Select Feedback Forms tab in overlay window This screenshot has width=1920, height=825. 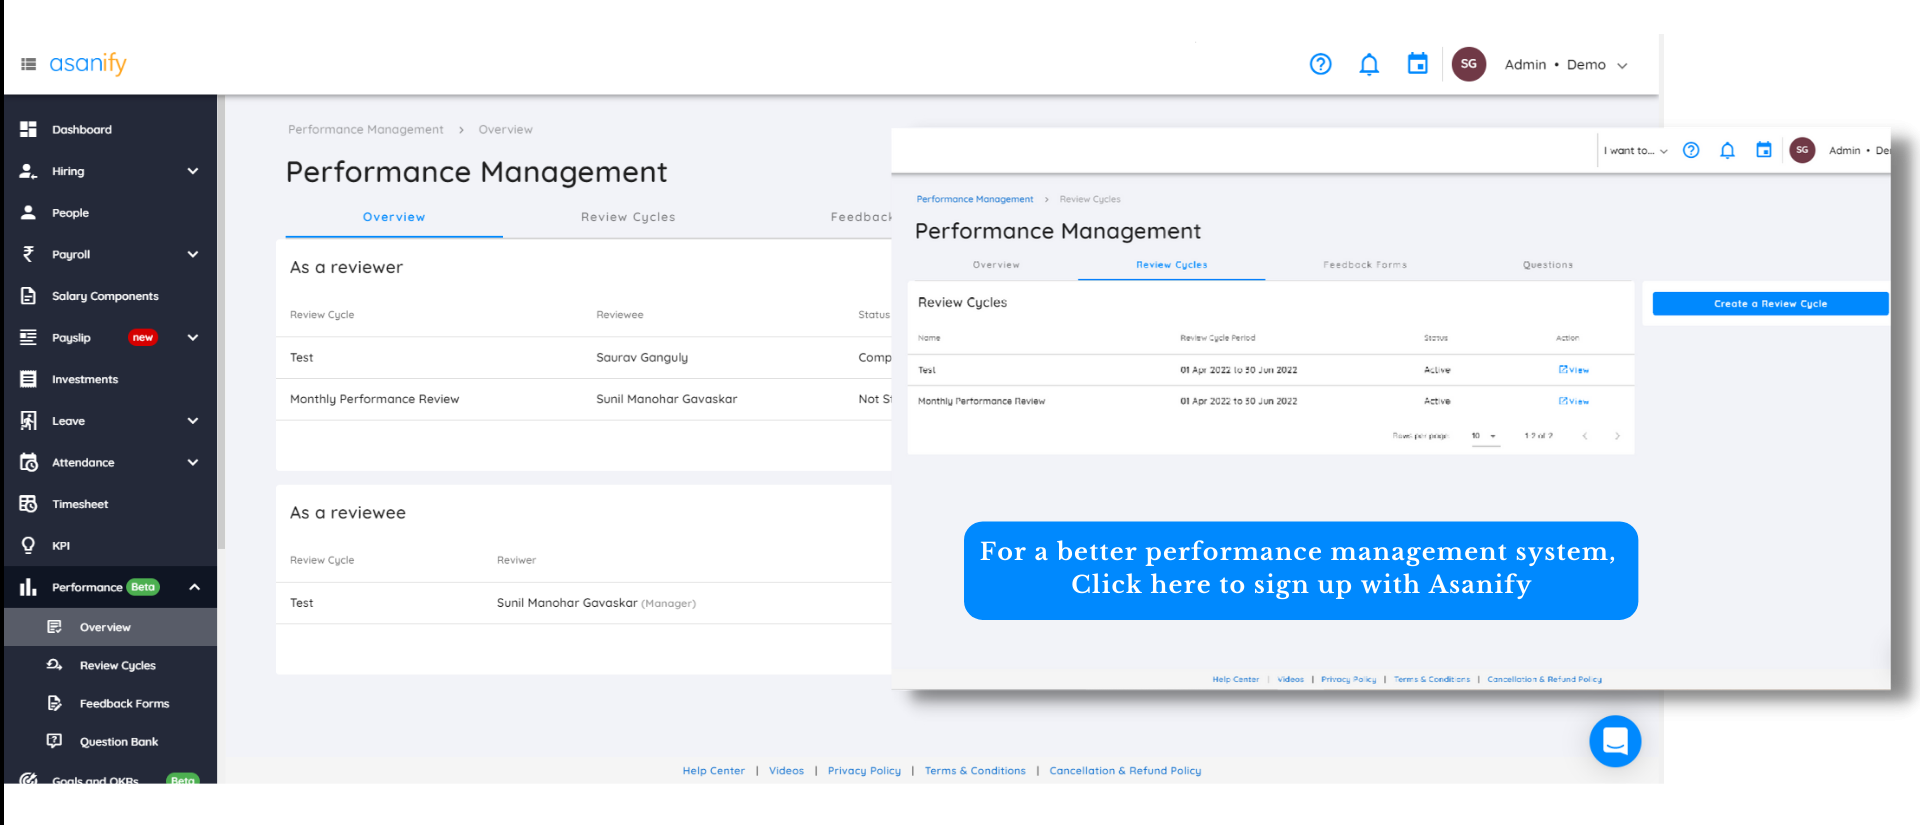[1365, 265]
